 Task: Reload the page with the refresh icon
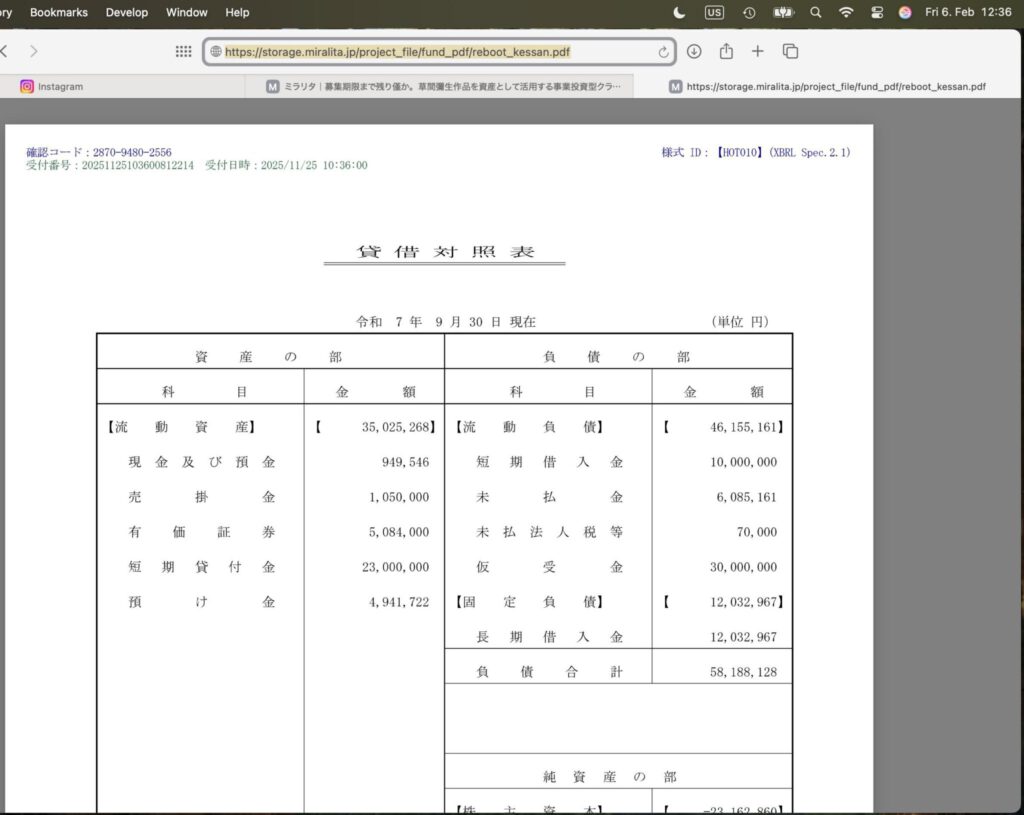pyautogui.click(x=663, y=52)
